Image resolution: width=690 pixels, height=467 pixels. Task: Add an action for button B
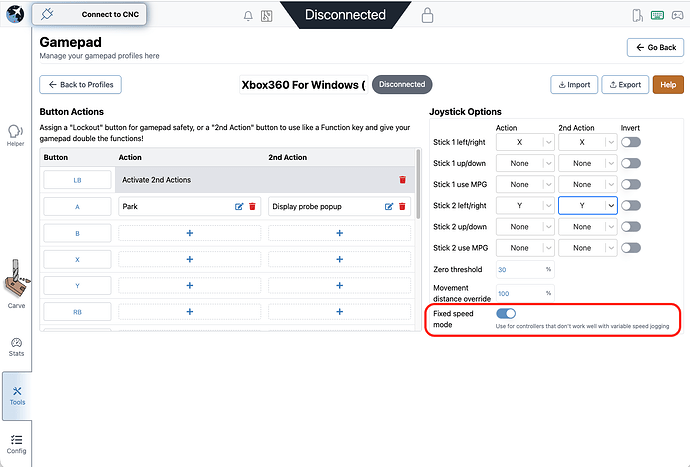click(190, 232)
